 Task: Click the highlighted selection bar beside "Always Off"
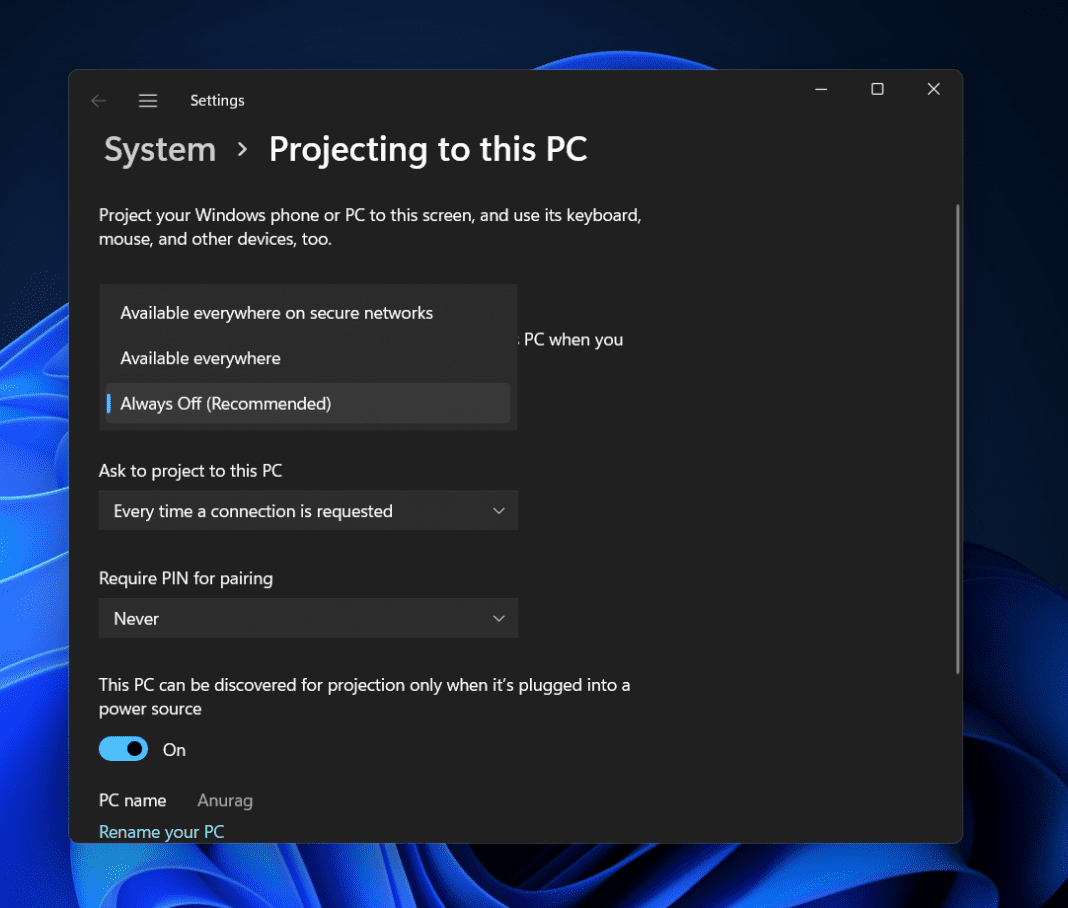[x=108, y=403]
